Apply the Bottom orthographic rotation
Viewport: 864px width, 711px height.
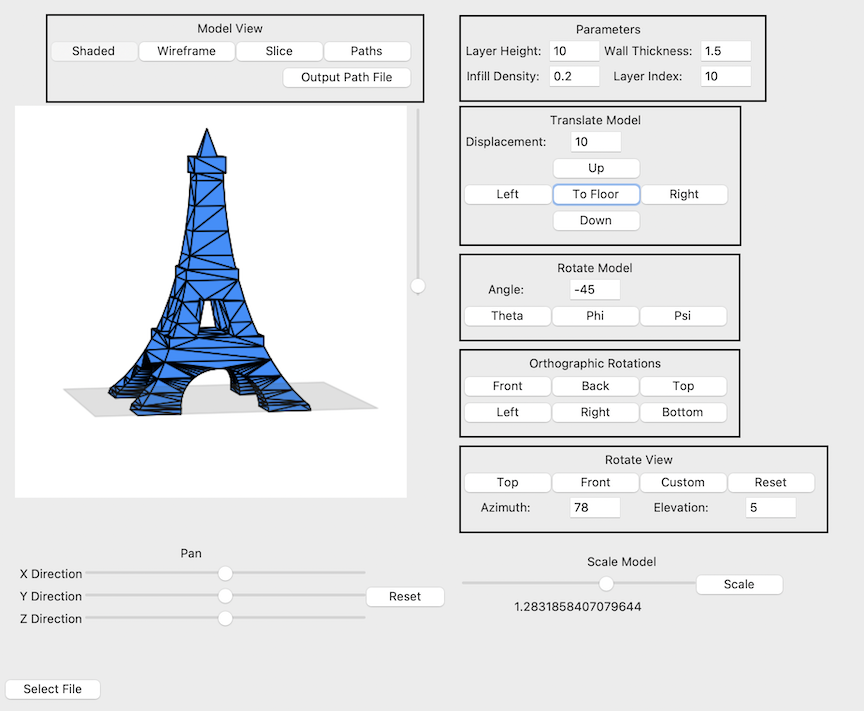(683, 412)
